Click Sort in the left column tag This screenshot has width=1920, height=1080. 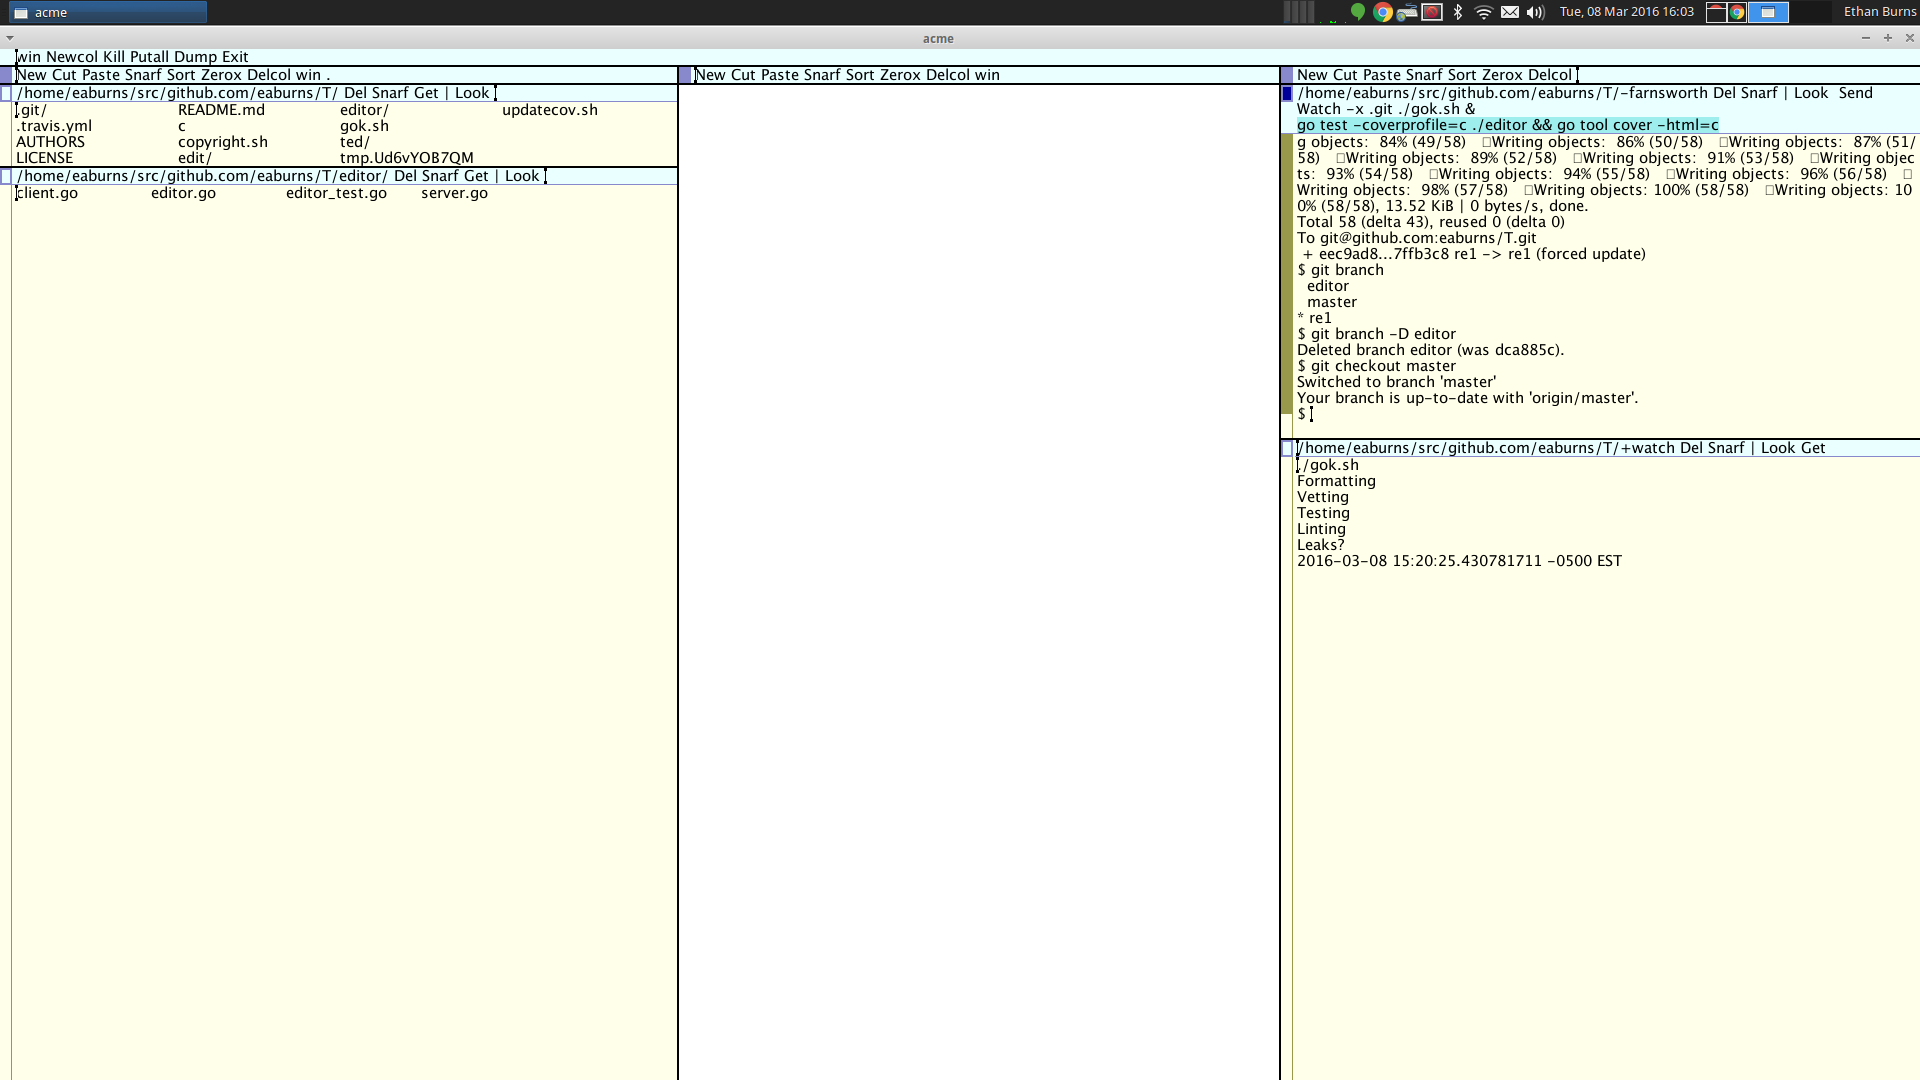[x=182, y=75]
